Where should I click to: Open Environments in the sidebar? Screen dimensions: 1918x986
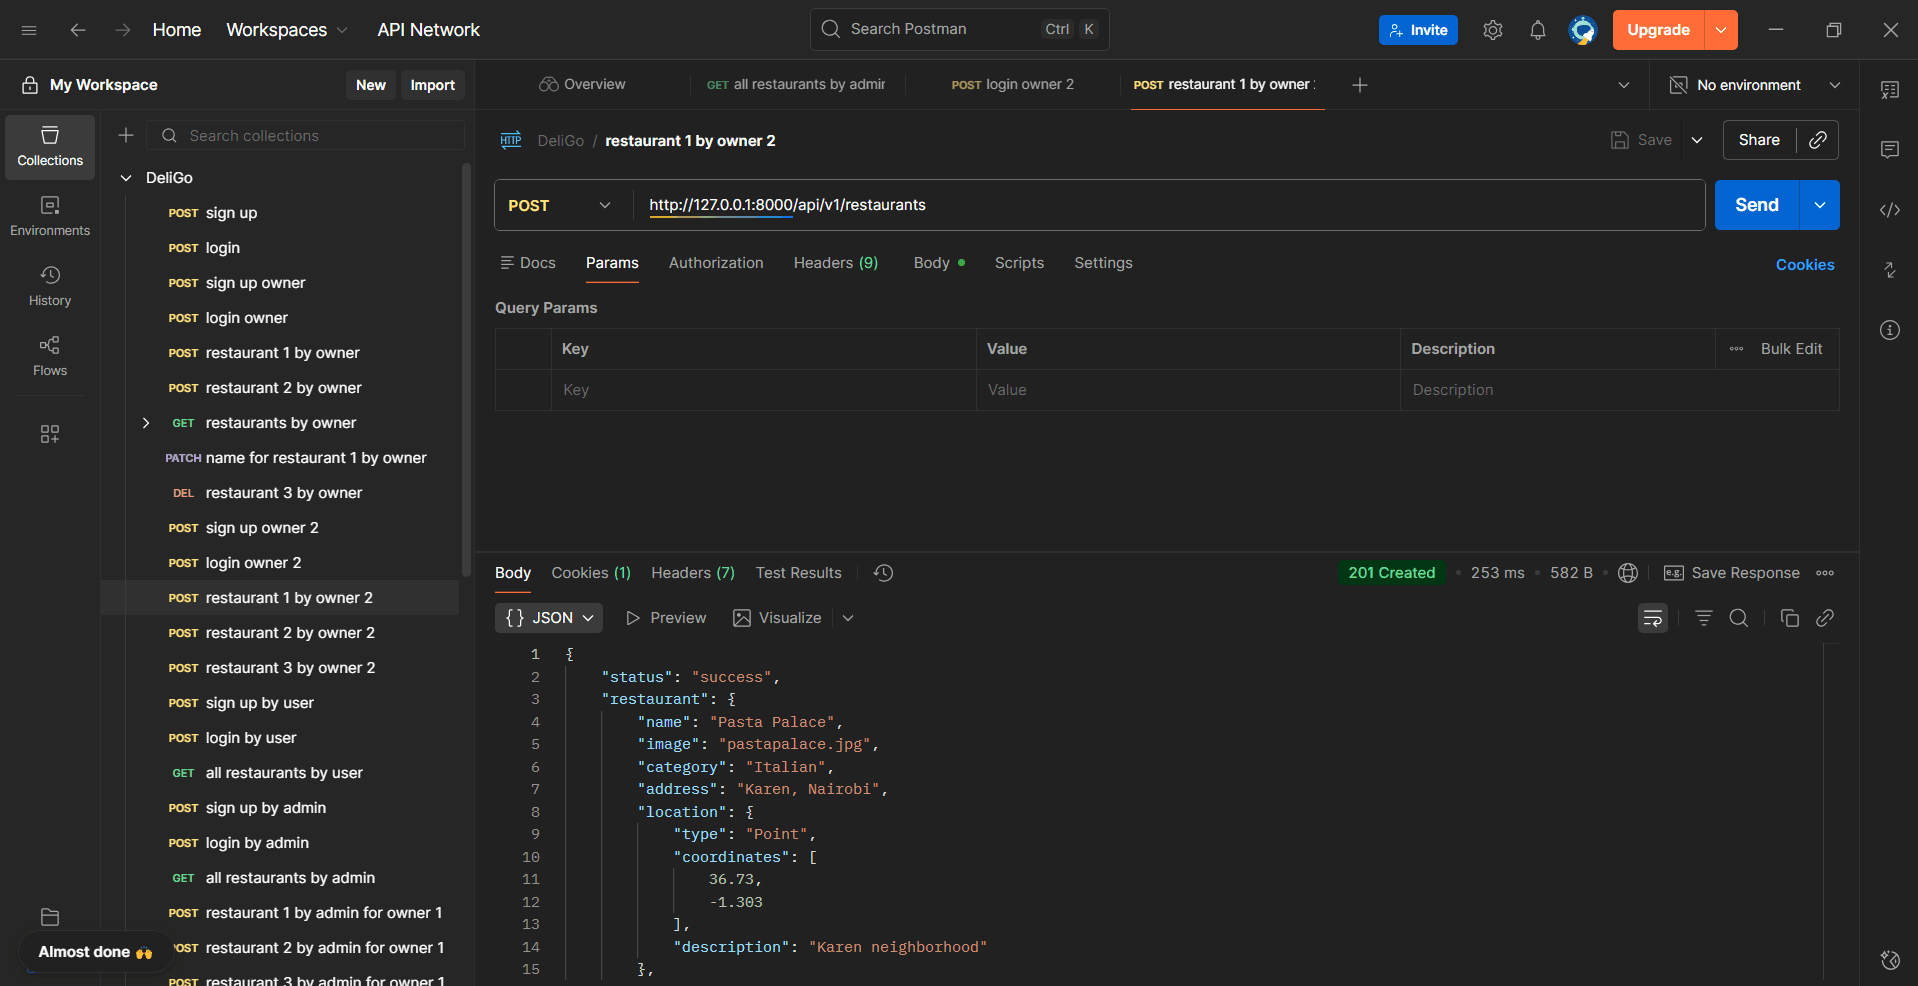coord(50,217)
